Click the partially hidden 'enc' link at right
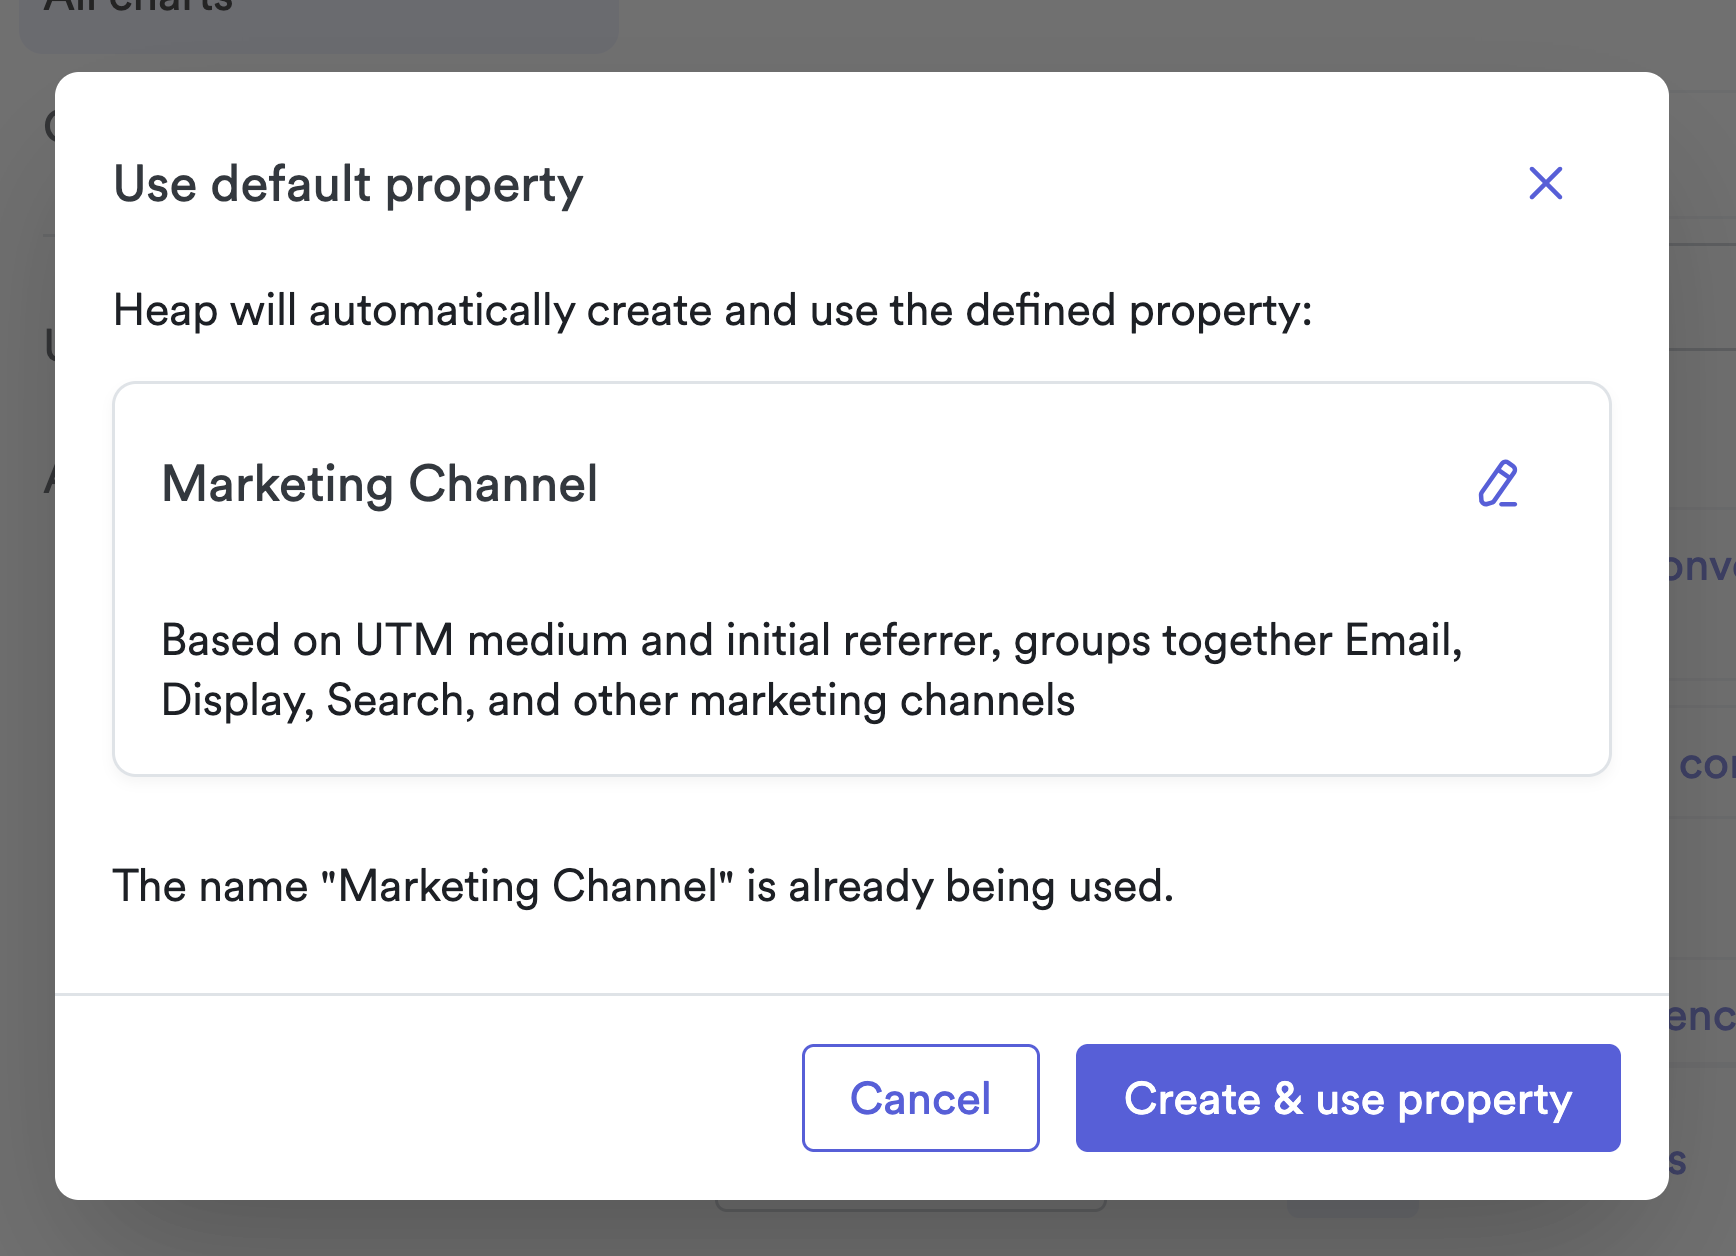The width and height of the screenshot is (1736, 1256). [1702, 1016]
